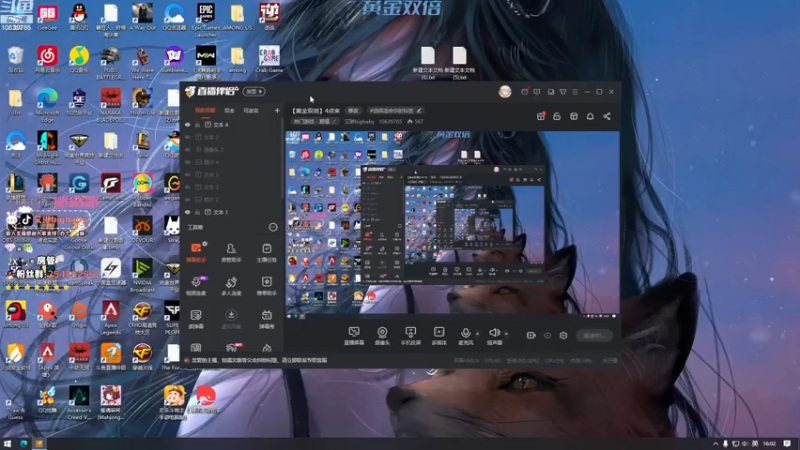800x450 pixels.
Task: Open the gear settings icon in control bar
Action: [563, 335]
